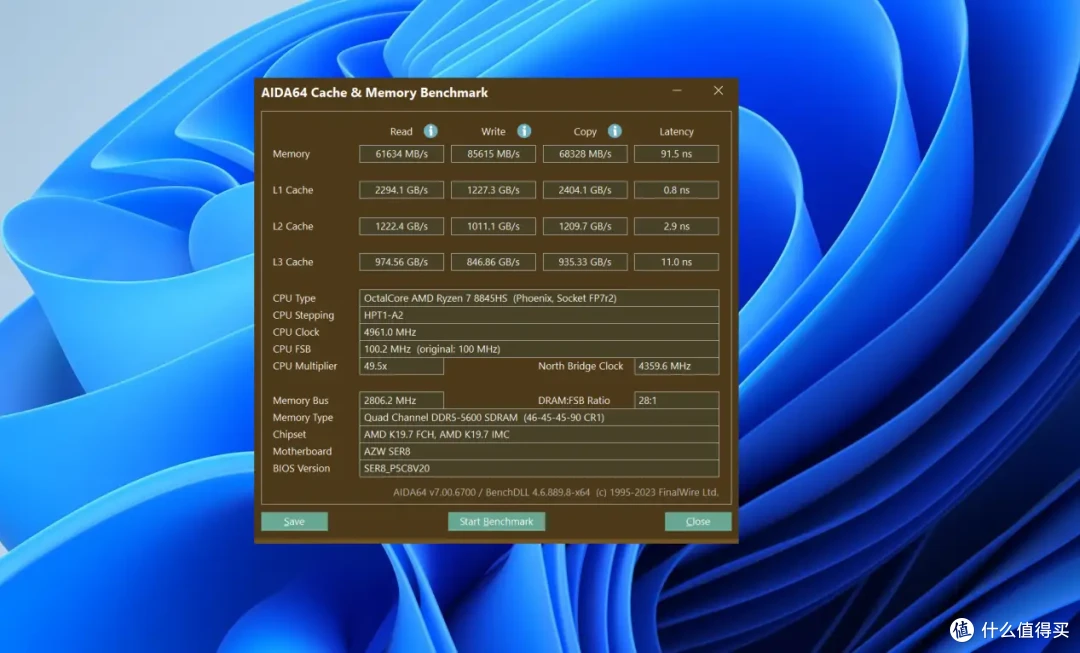Click the Copy info icon
1080x653 pixels.
(x=615, y=131)
